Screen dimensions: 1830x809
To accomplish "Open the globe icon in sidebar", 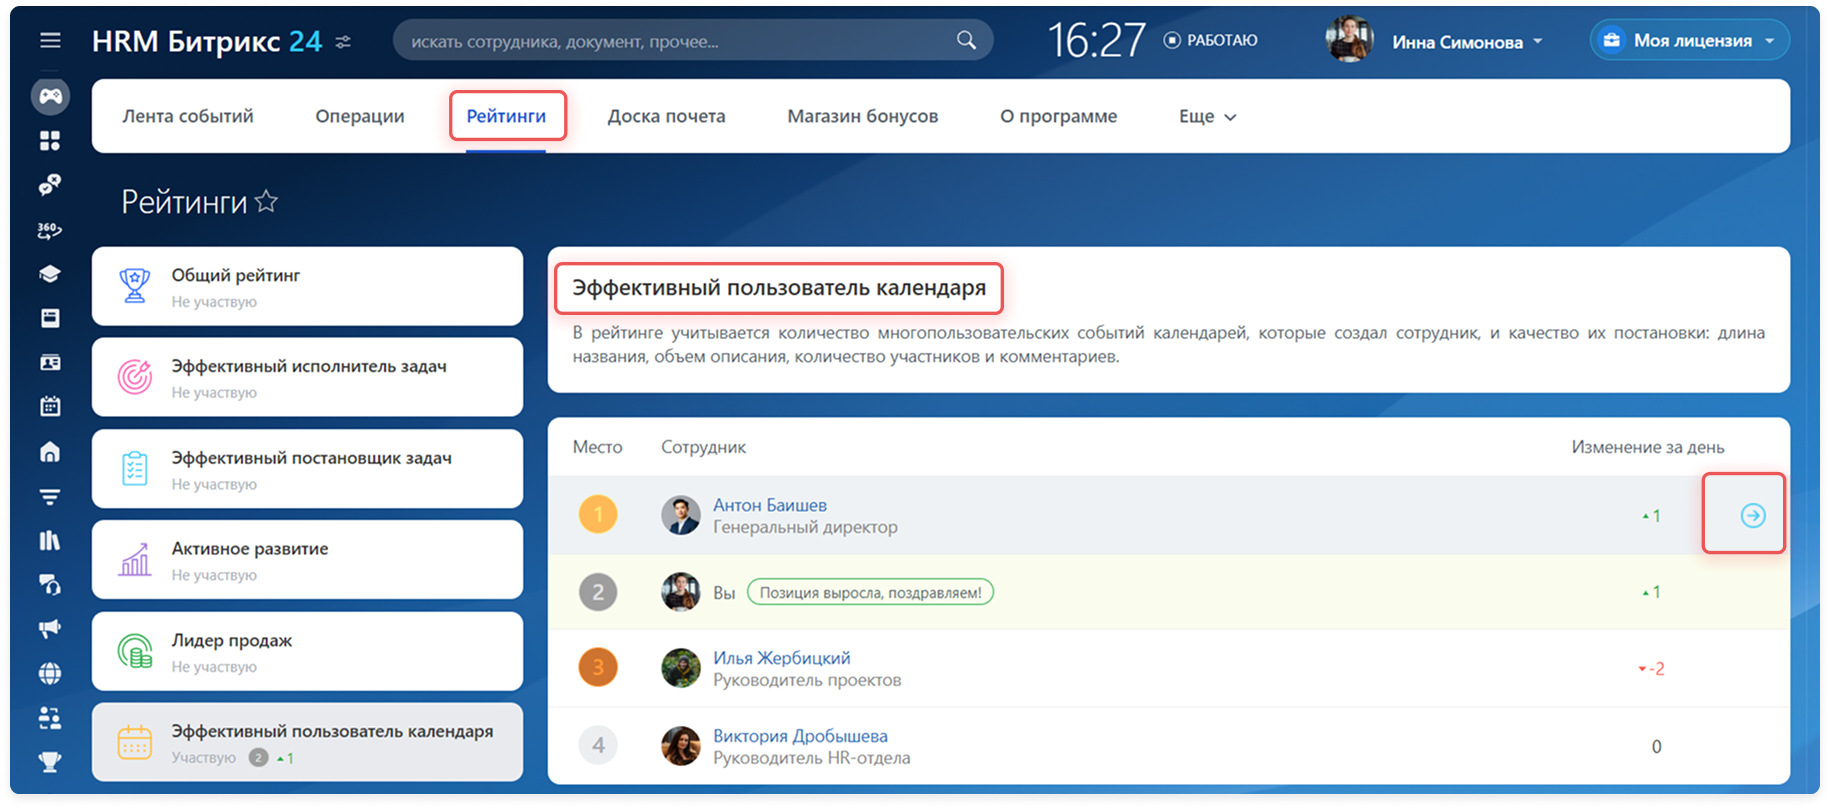I will click(50, 673).
